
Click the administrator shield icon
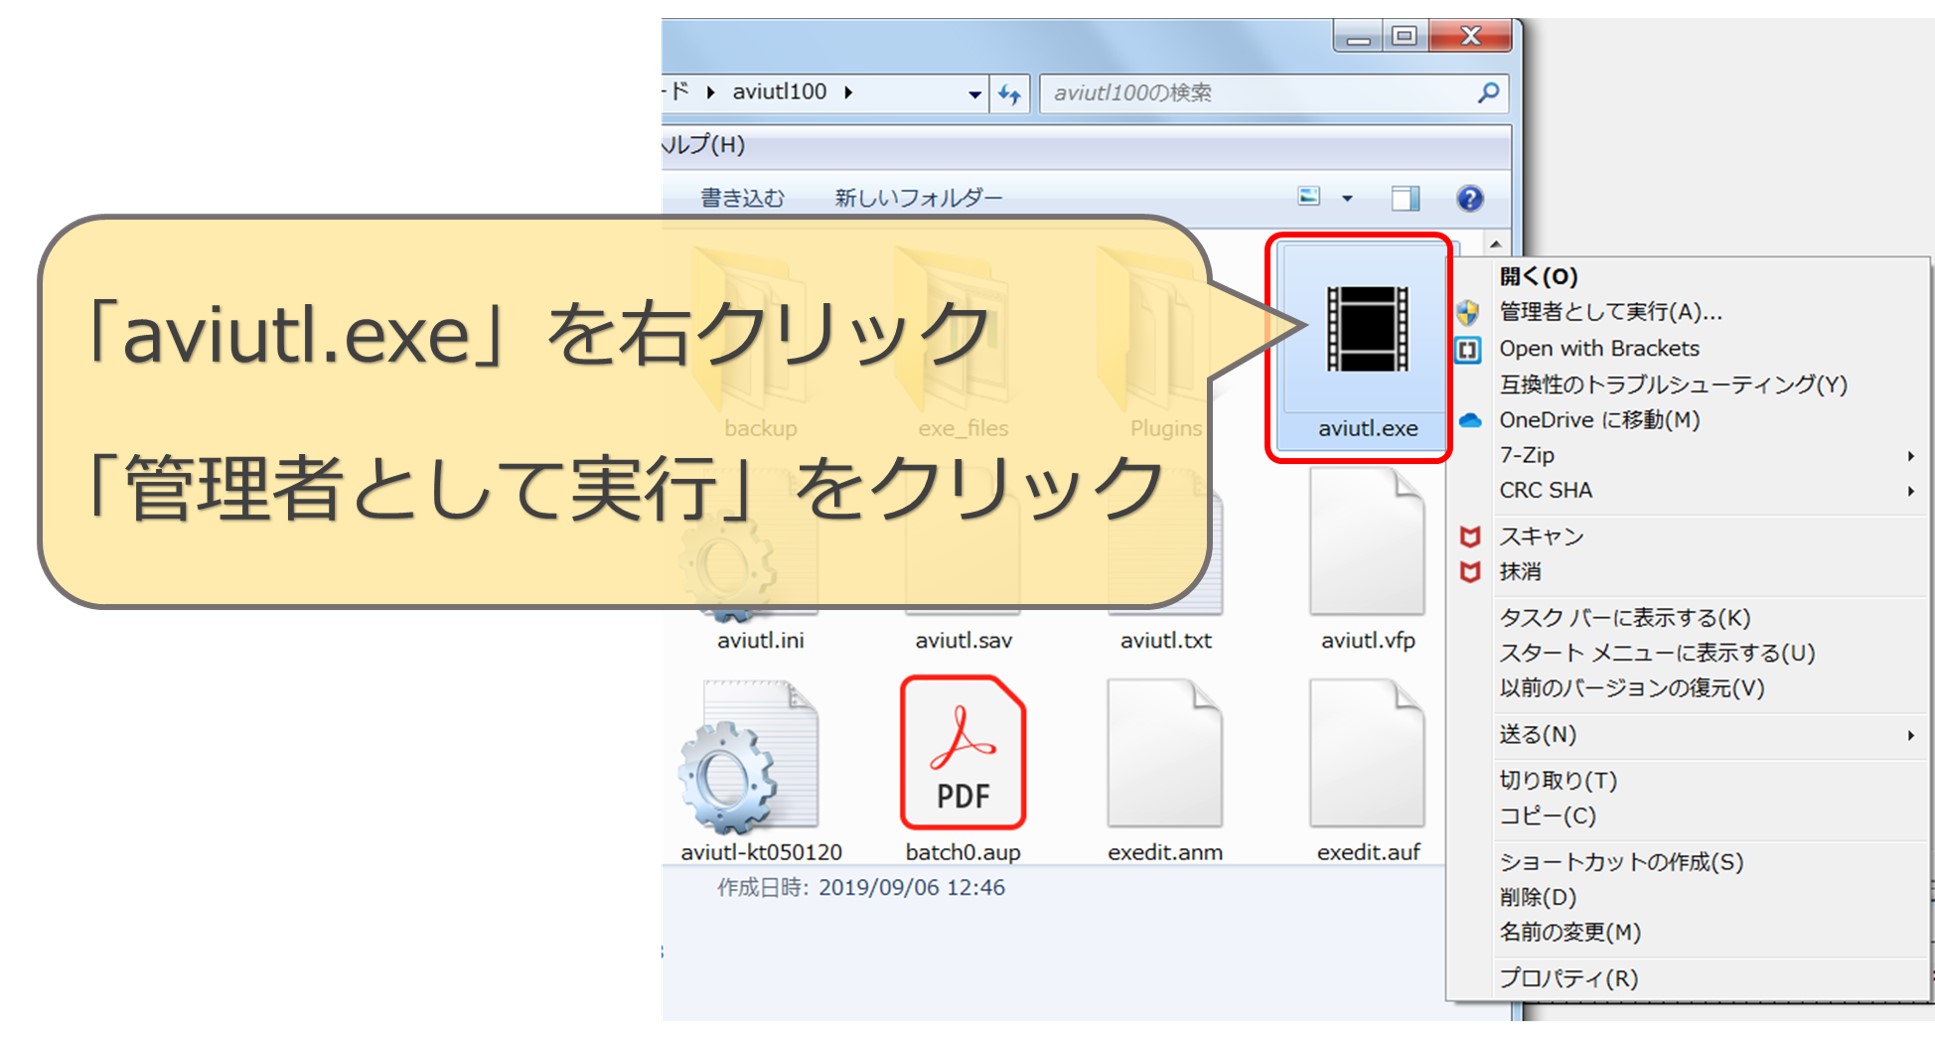[x=1468, y=313]
